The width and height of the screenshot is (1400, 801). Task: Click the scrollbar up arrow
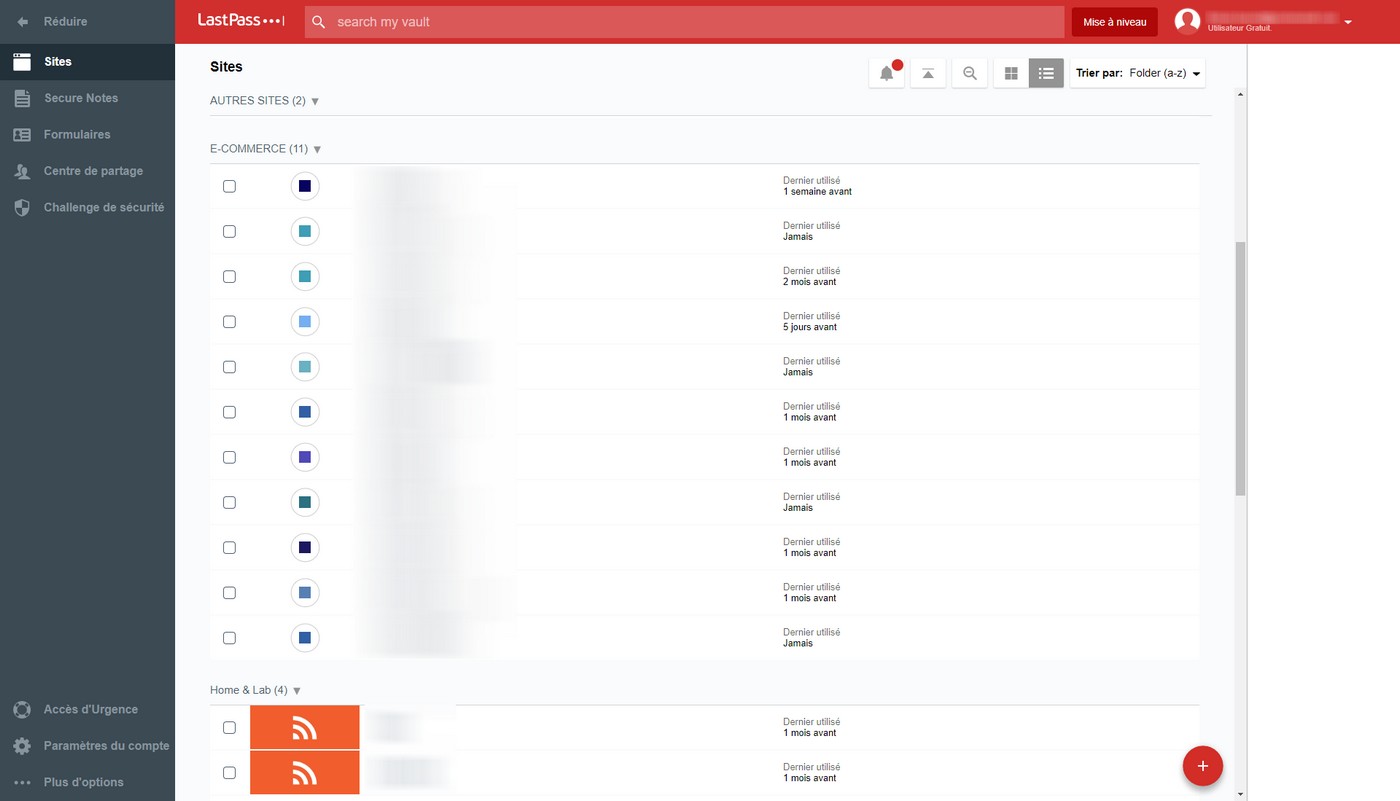(x=1241, y=94)
